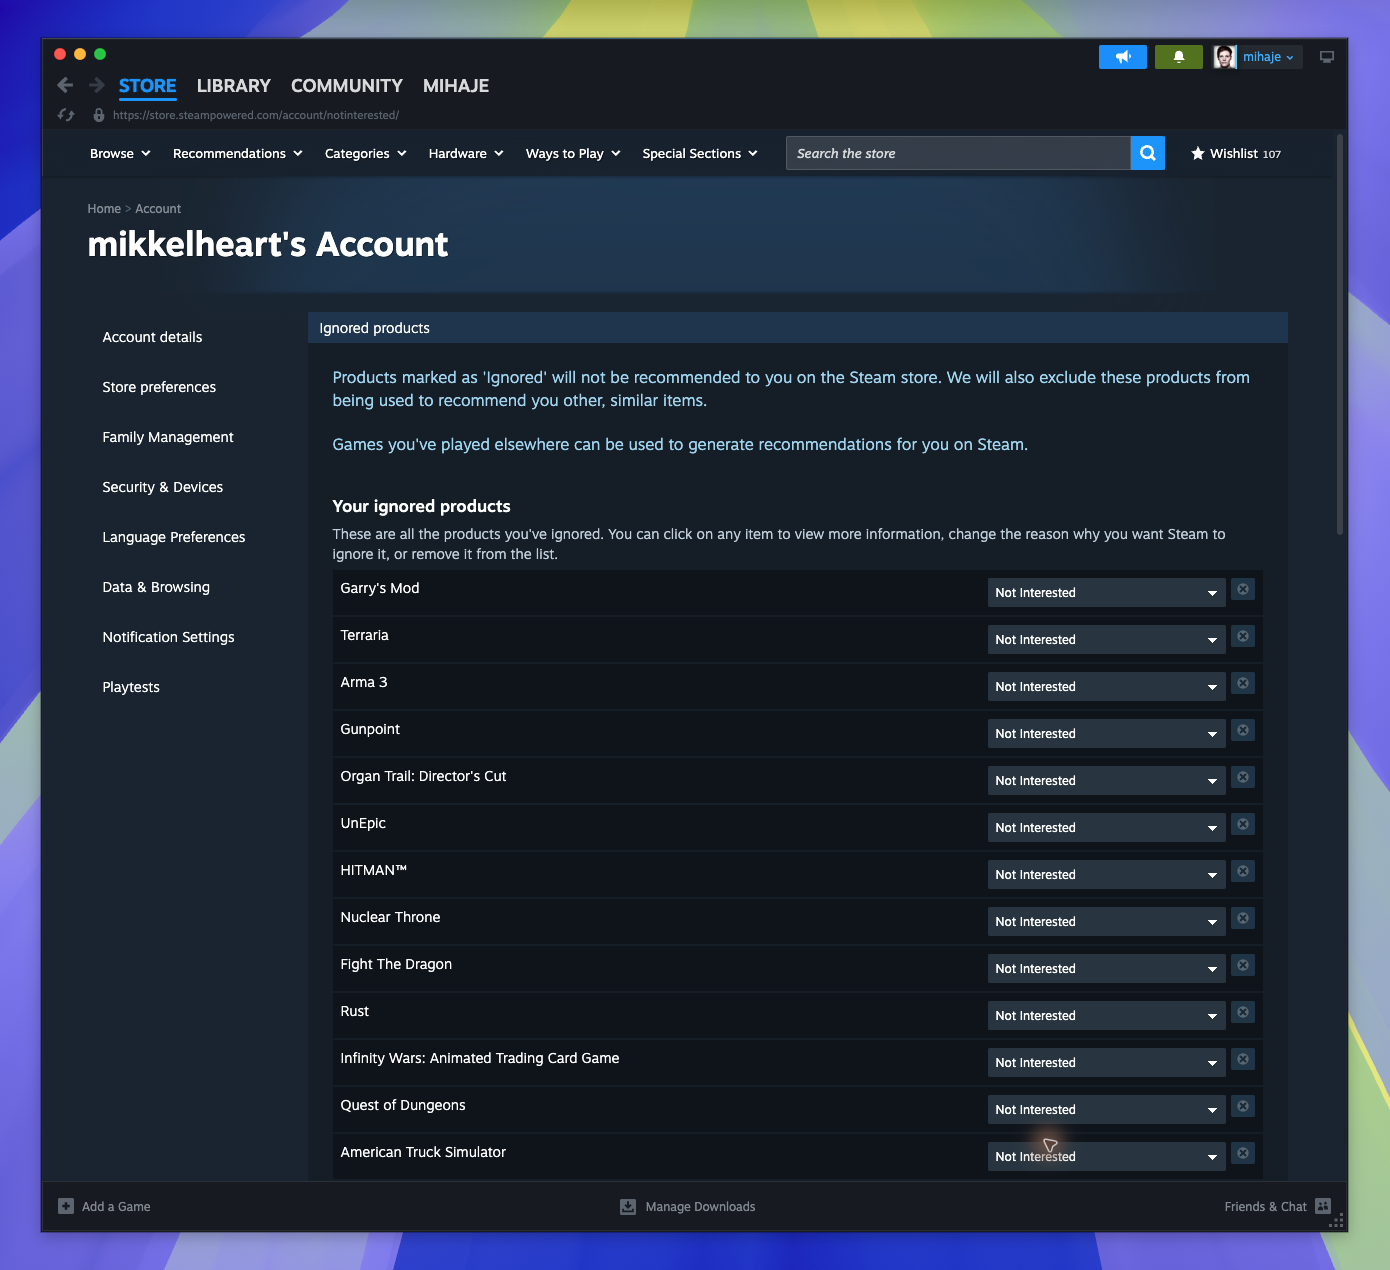The image size is (1390, 1270).
Task: Expand the Categories menu
Action: (366, 153)
